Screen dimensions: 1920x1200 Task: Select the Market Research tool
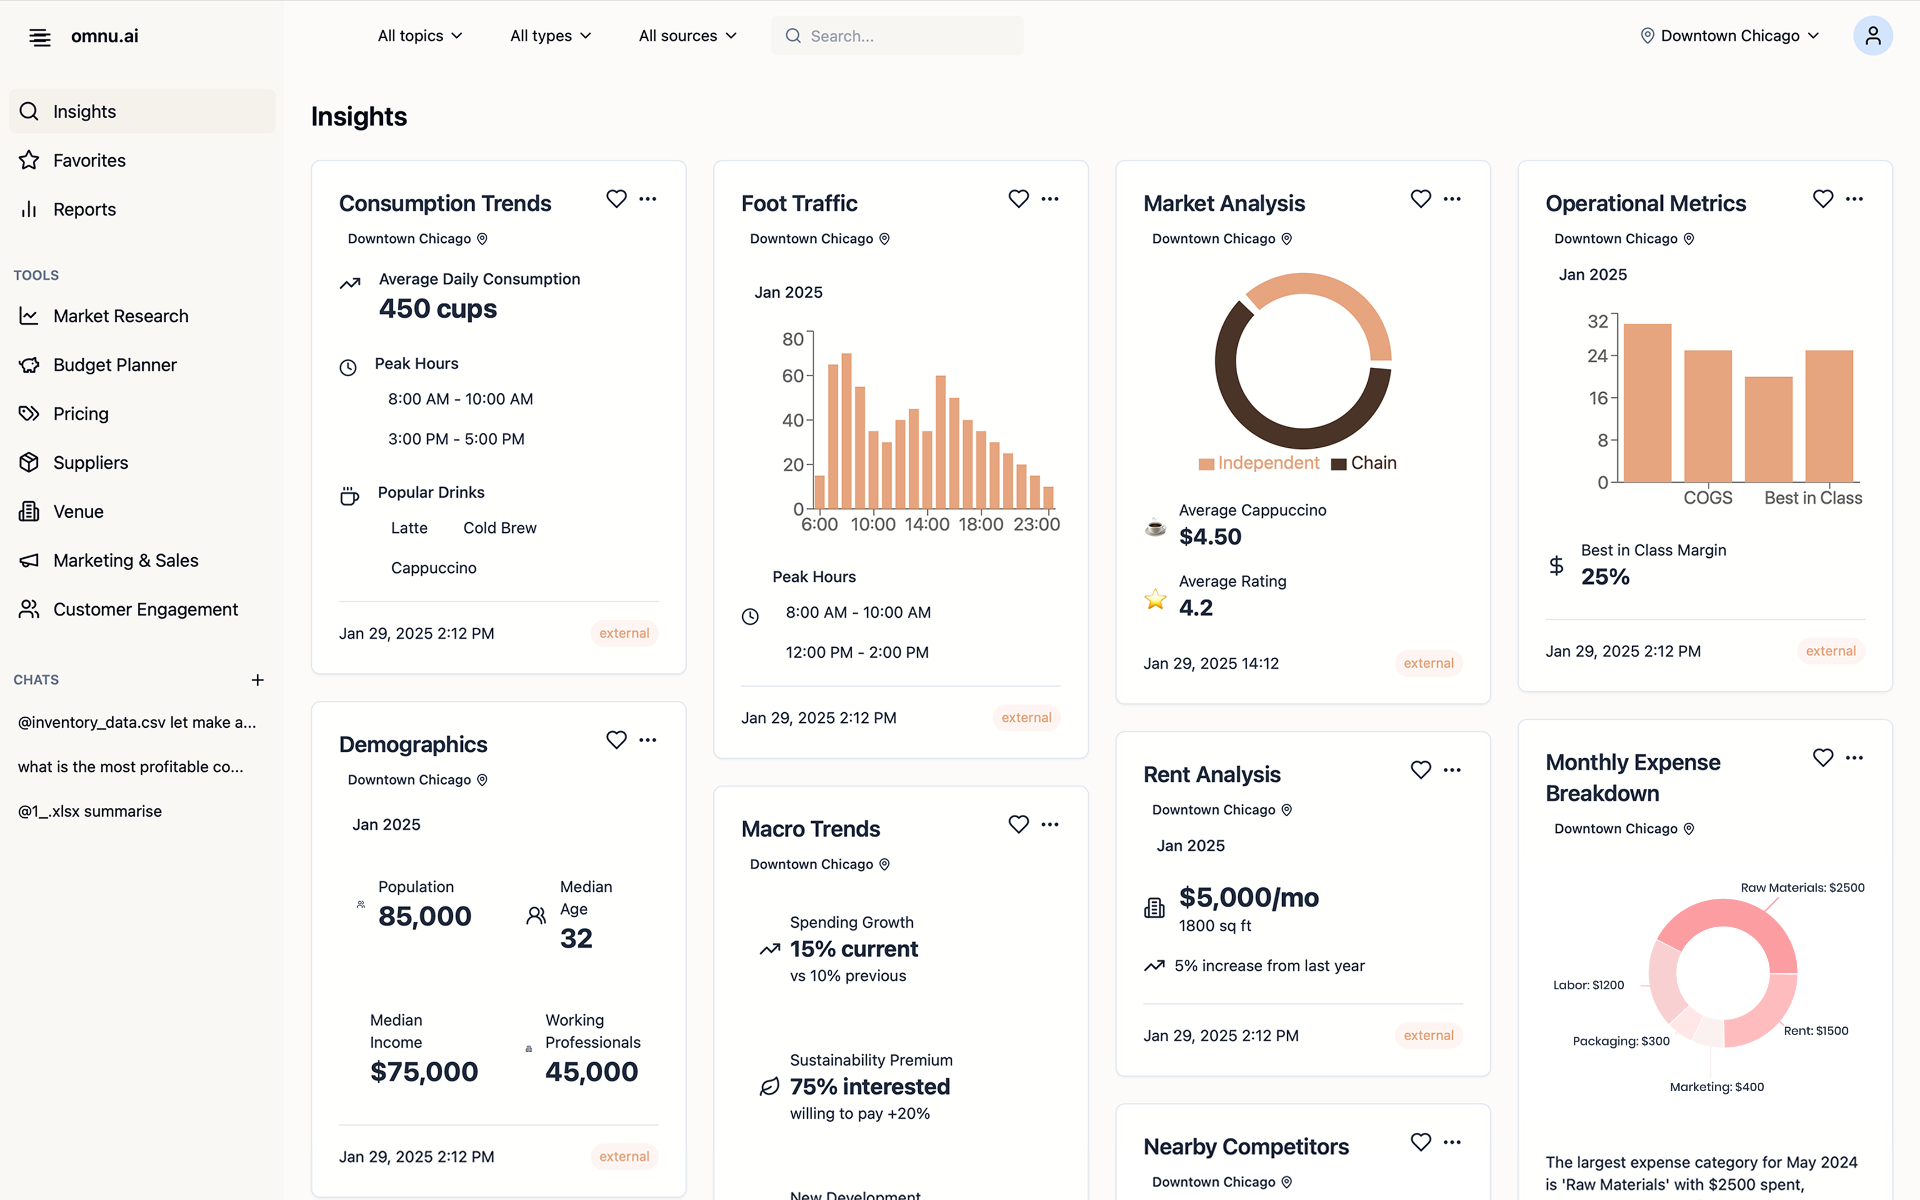click(x=121, y=315)
